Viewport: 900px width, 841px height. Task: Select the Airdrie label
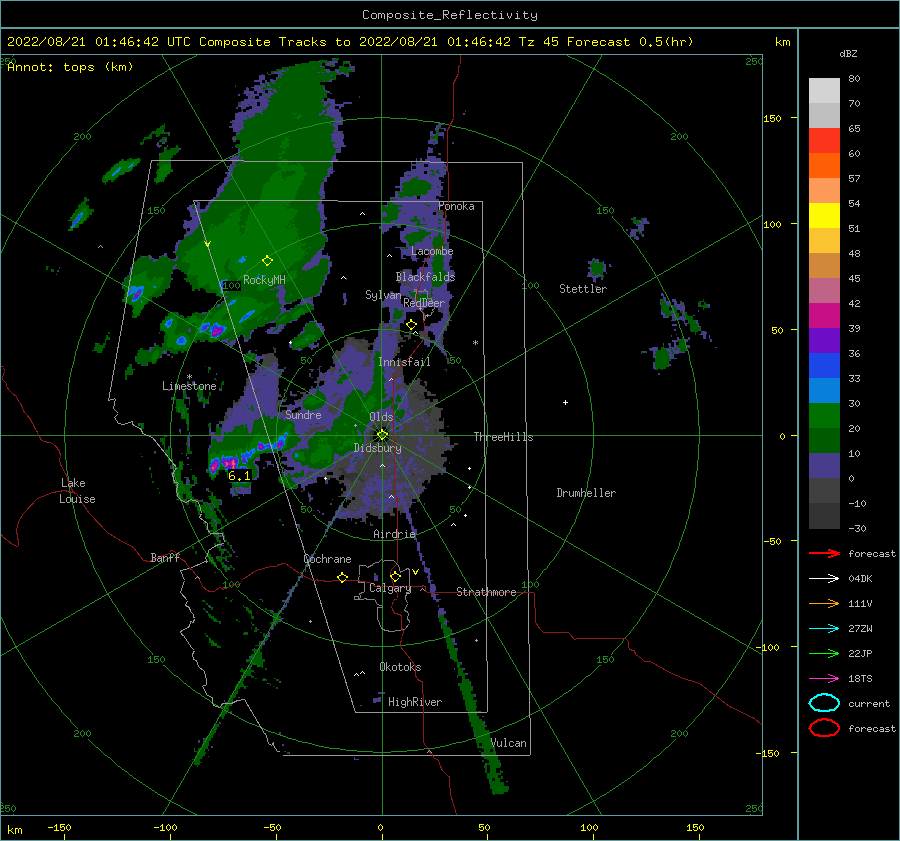pyautogui.click(x=394, y=534)
